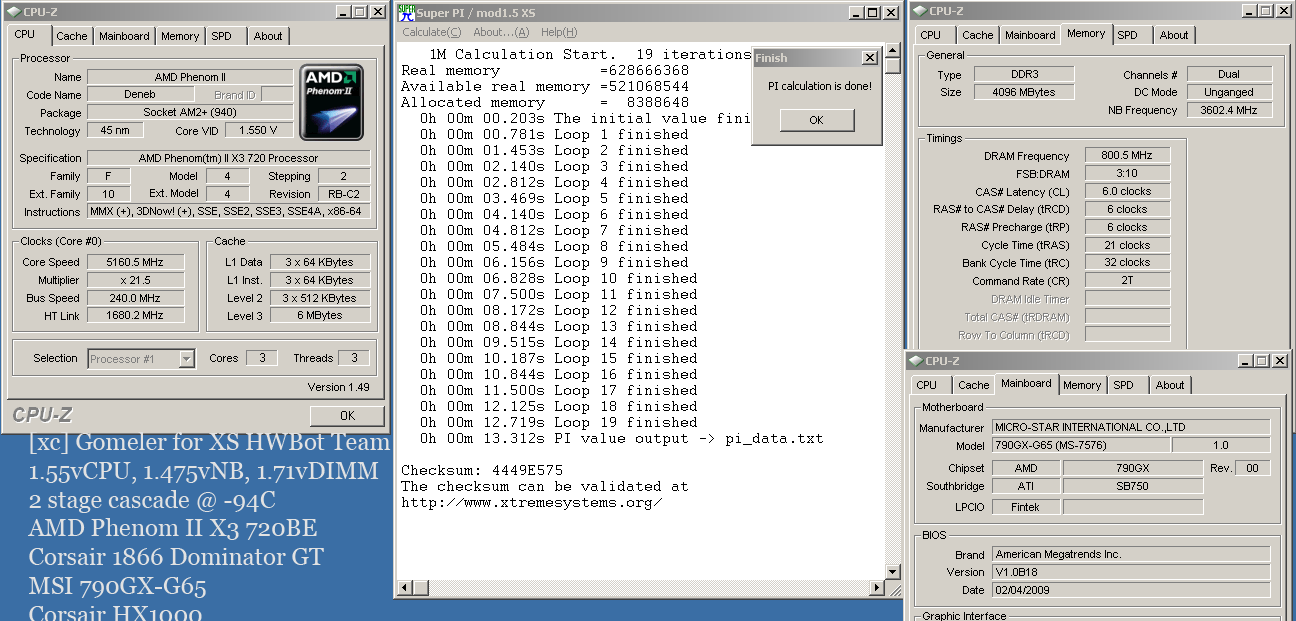Close the Finish dialog with its X button
Image resolution: width=1296 pixels, height=621 pixels.
pos(869,58)
